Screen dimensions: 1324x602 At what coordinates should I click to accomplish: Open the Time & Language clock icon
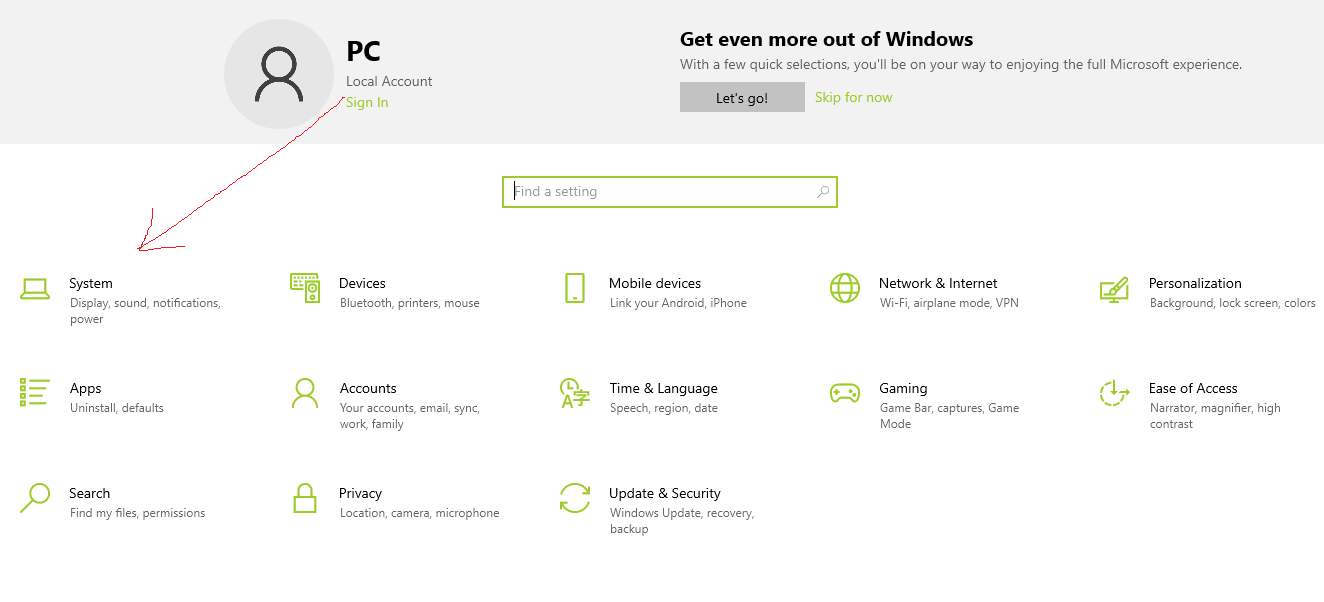(574, 393)
